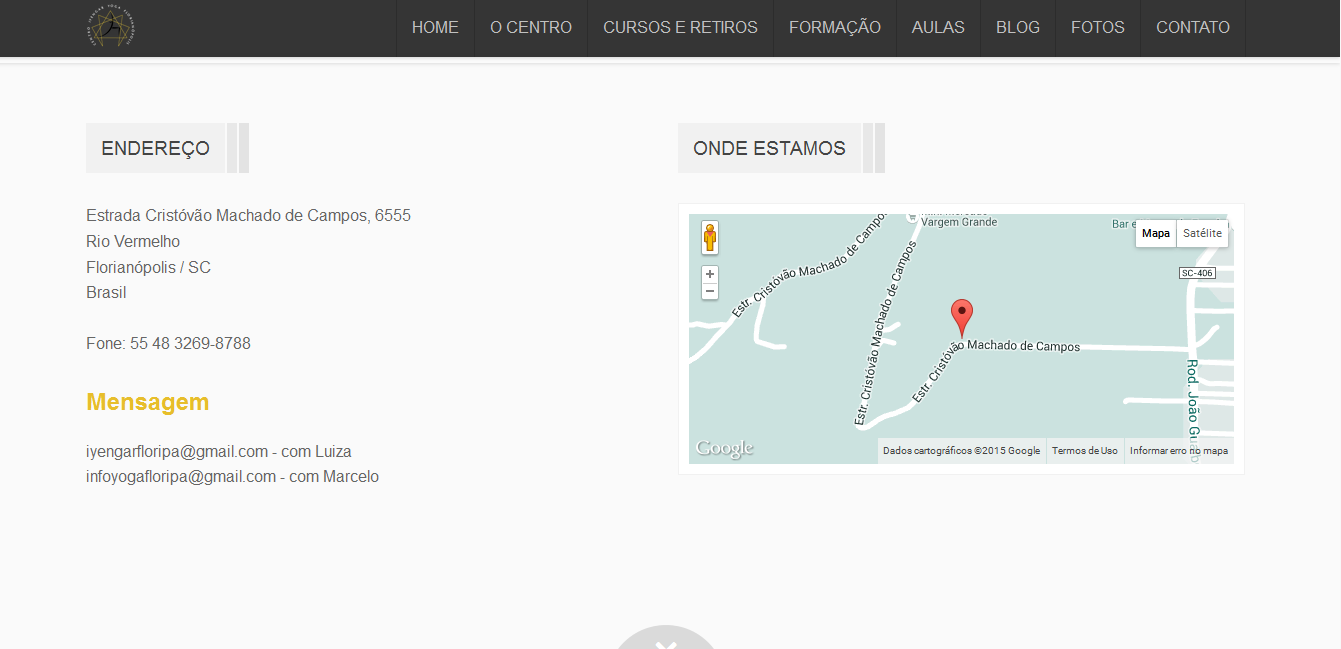Click the Florianópolis / SC line
Image resolution: width=1341 pixels, height=649 pixels.
(x=148, y=267)
